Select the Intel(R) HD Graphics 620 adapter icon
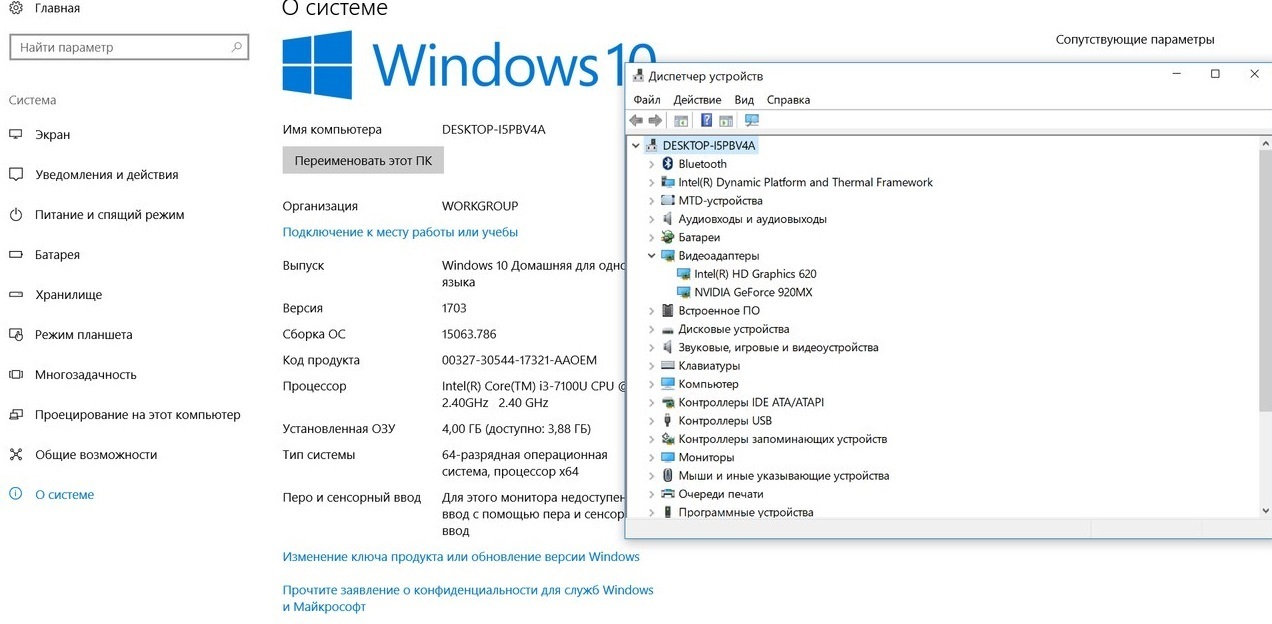Image resolution: width=1272 pixels, height=624 pixels. 684,274
